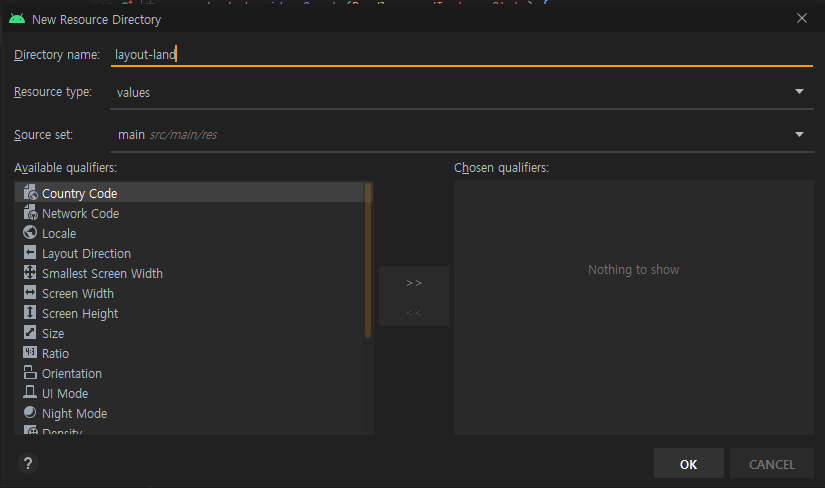Click the Smallest Screen Width icon
This screenshot has height=488, width=825.
(x=30, y=272)
